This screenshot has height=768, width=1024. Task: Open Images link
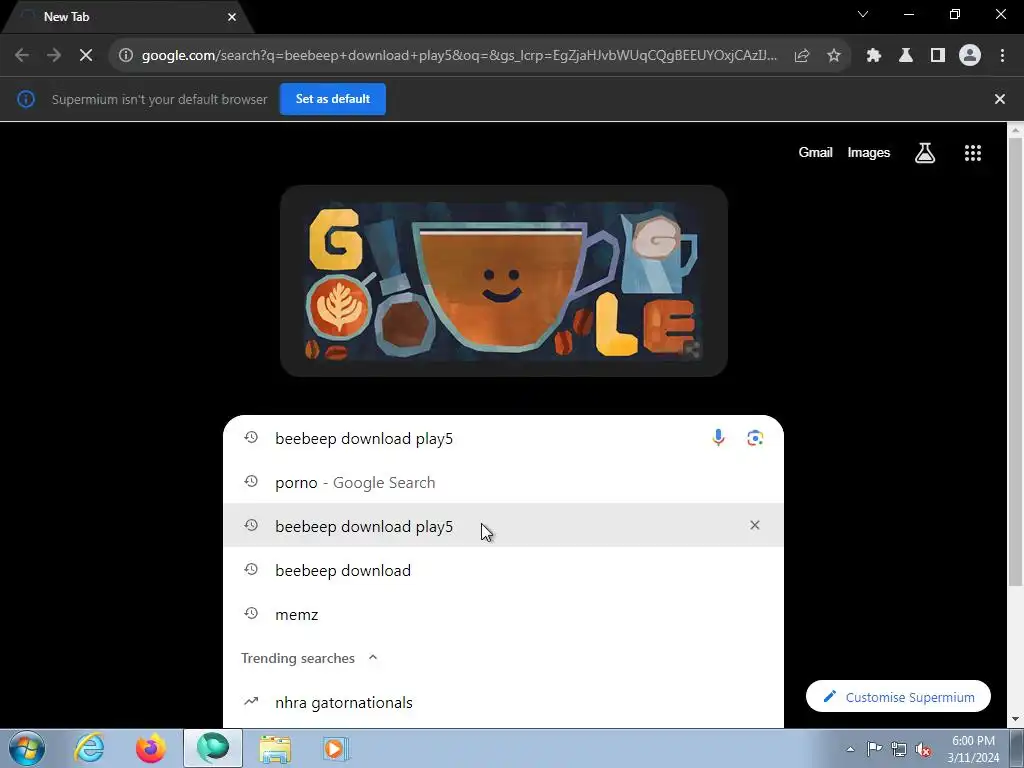(x=869, y=153)
